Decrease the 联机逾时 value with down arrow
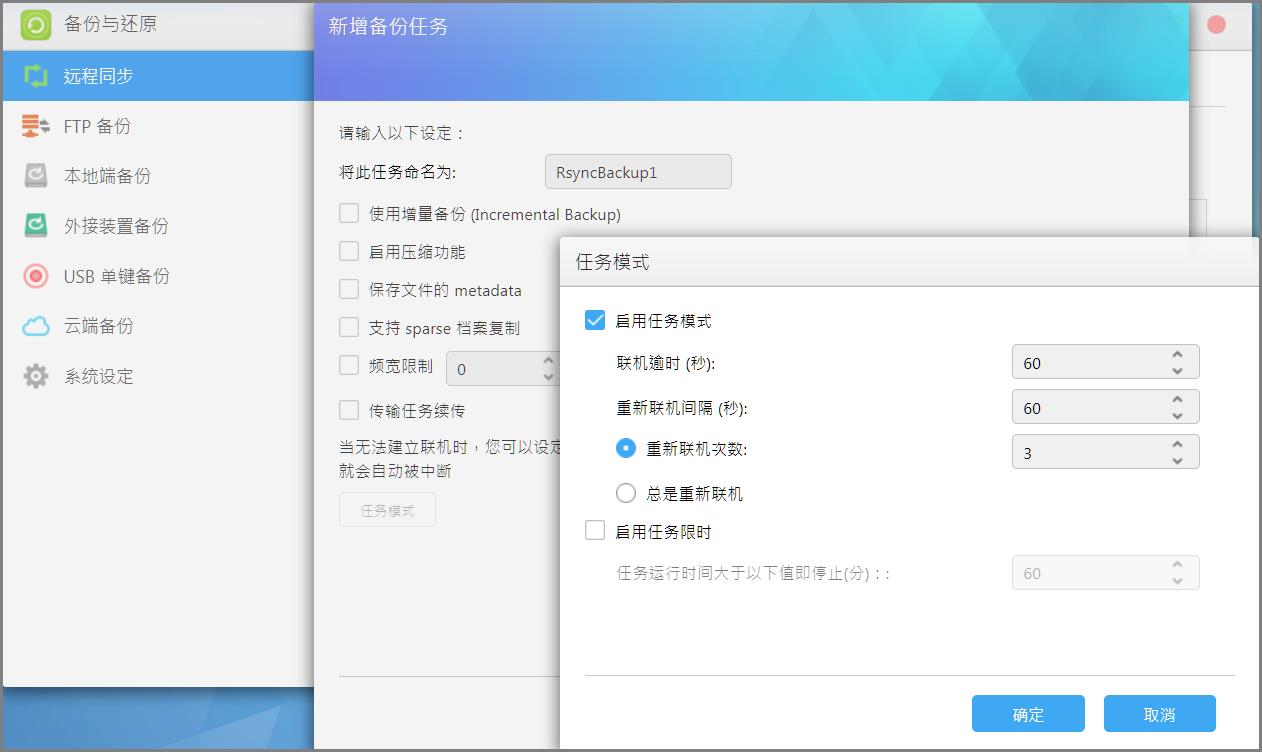This screenshot has width=1262, height=752. click(x=1178, y=370)
